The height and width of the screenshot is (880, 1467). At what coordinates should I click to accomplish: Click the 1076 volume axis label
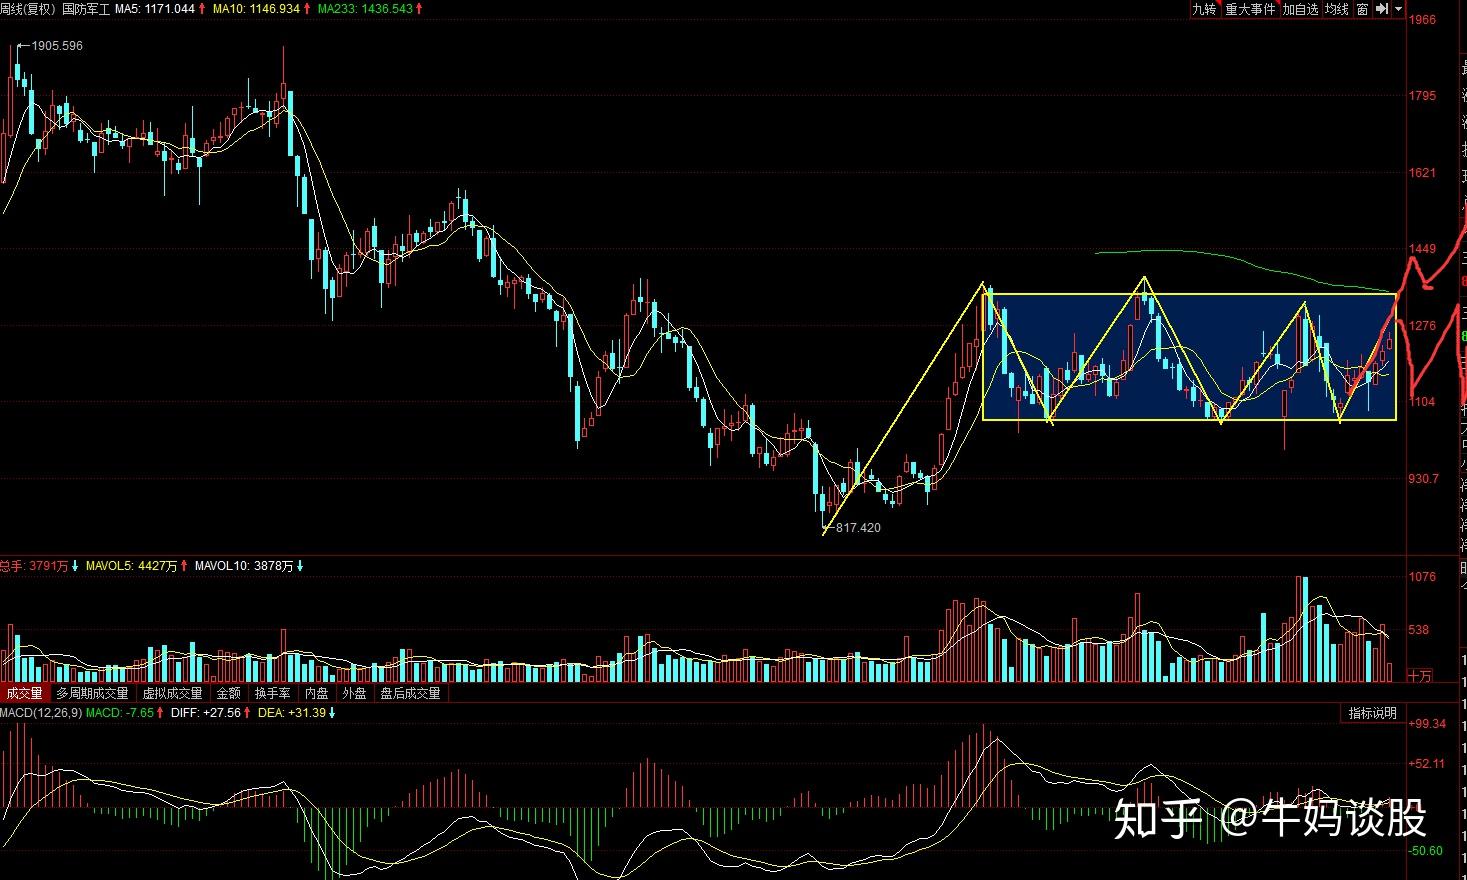(1422, 577)
